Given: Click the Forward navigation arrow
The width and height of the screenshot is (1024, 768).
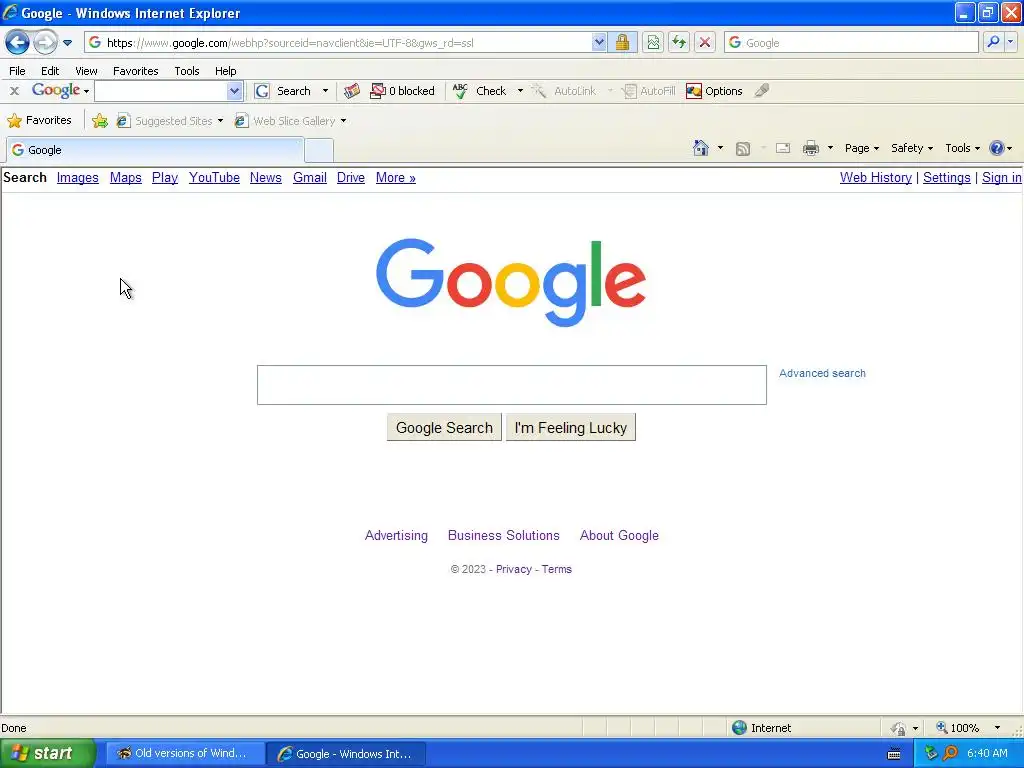Looking at the screenshot, I should (45, 43).
